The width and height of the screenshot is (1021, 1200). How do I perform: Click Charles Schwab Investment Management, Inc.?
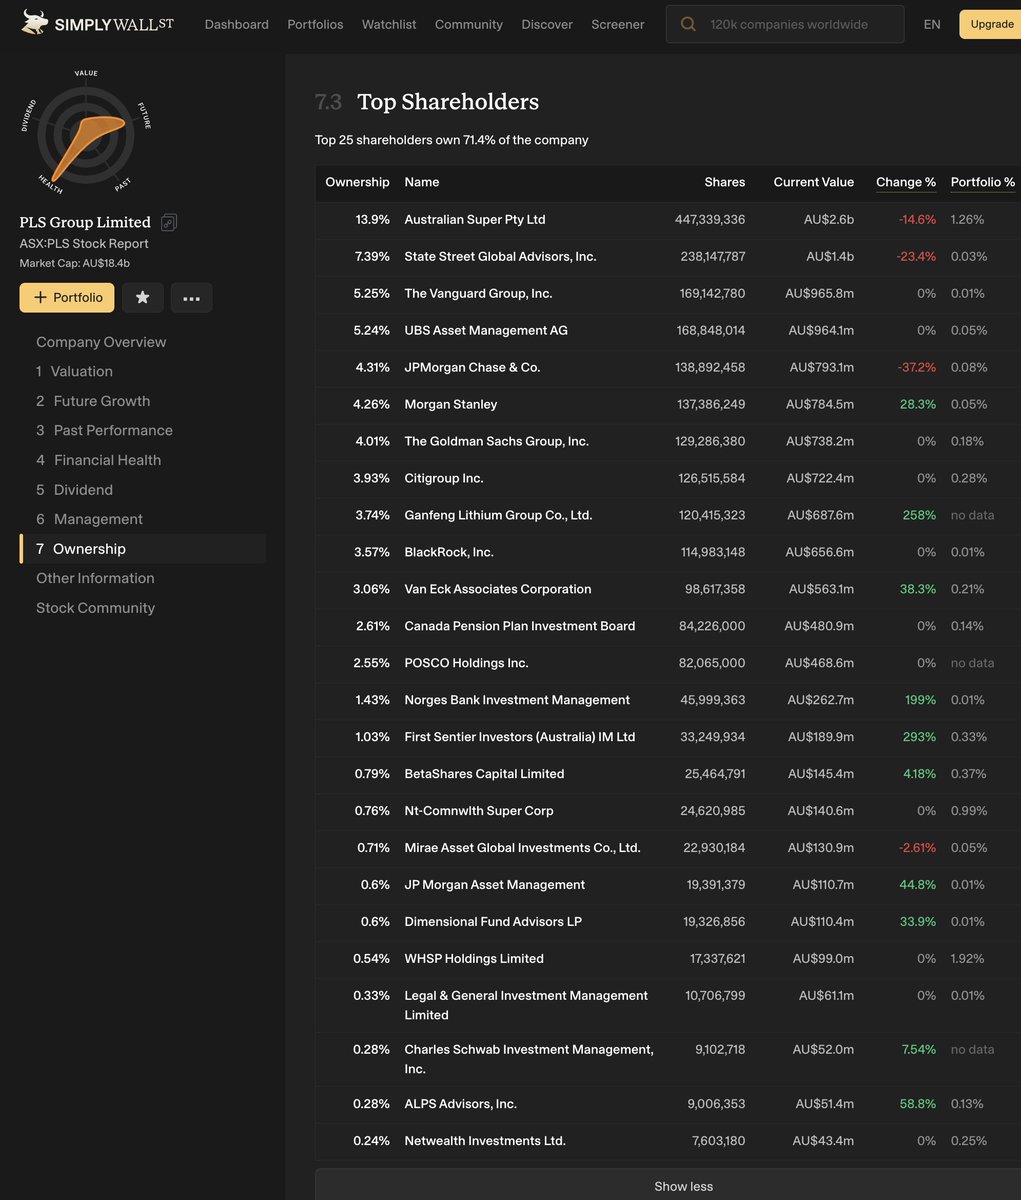coord(529,1059)
